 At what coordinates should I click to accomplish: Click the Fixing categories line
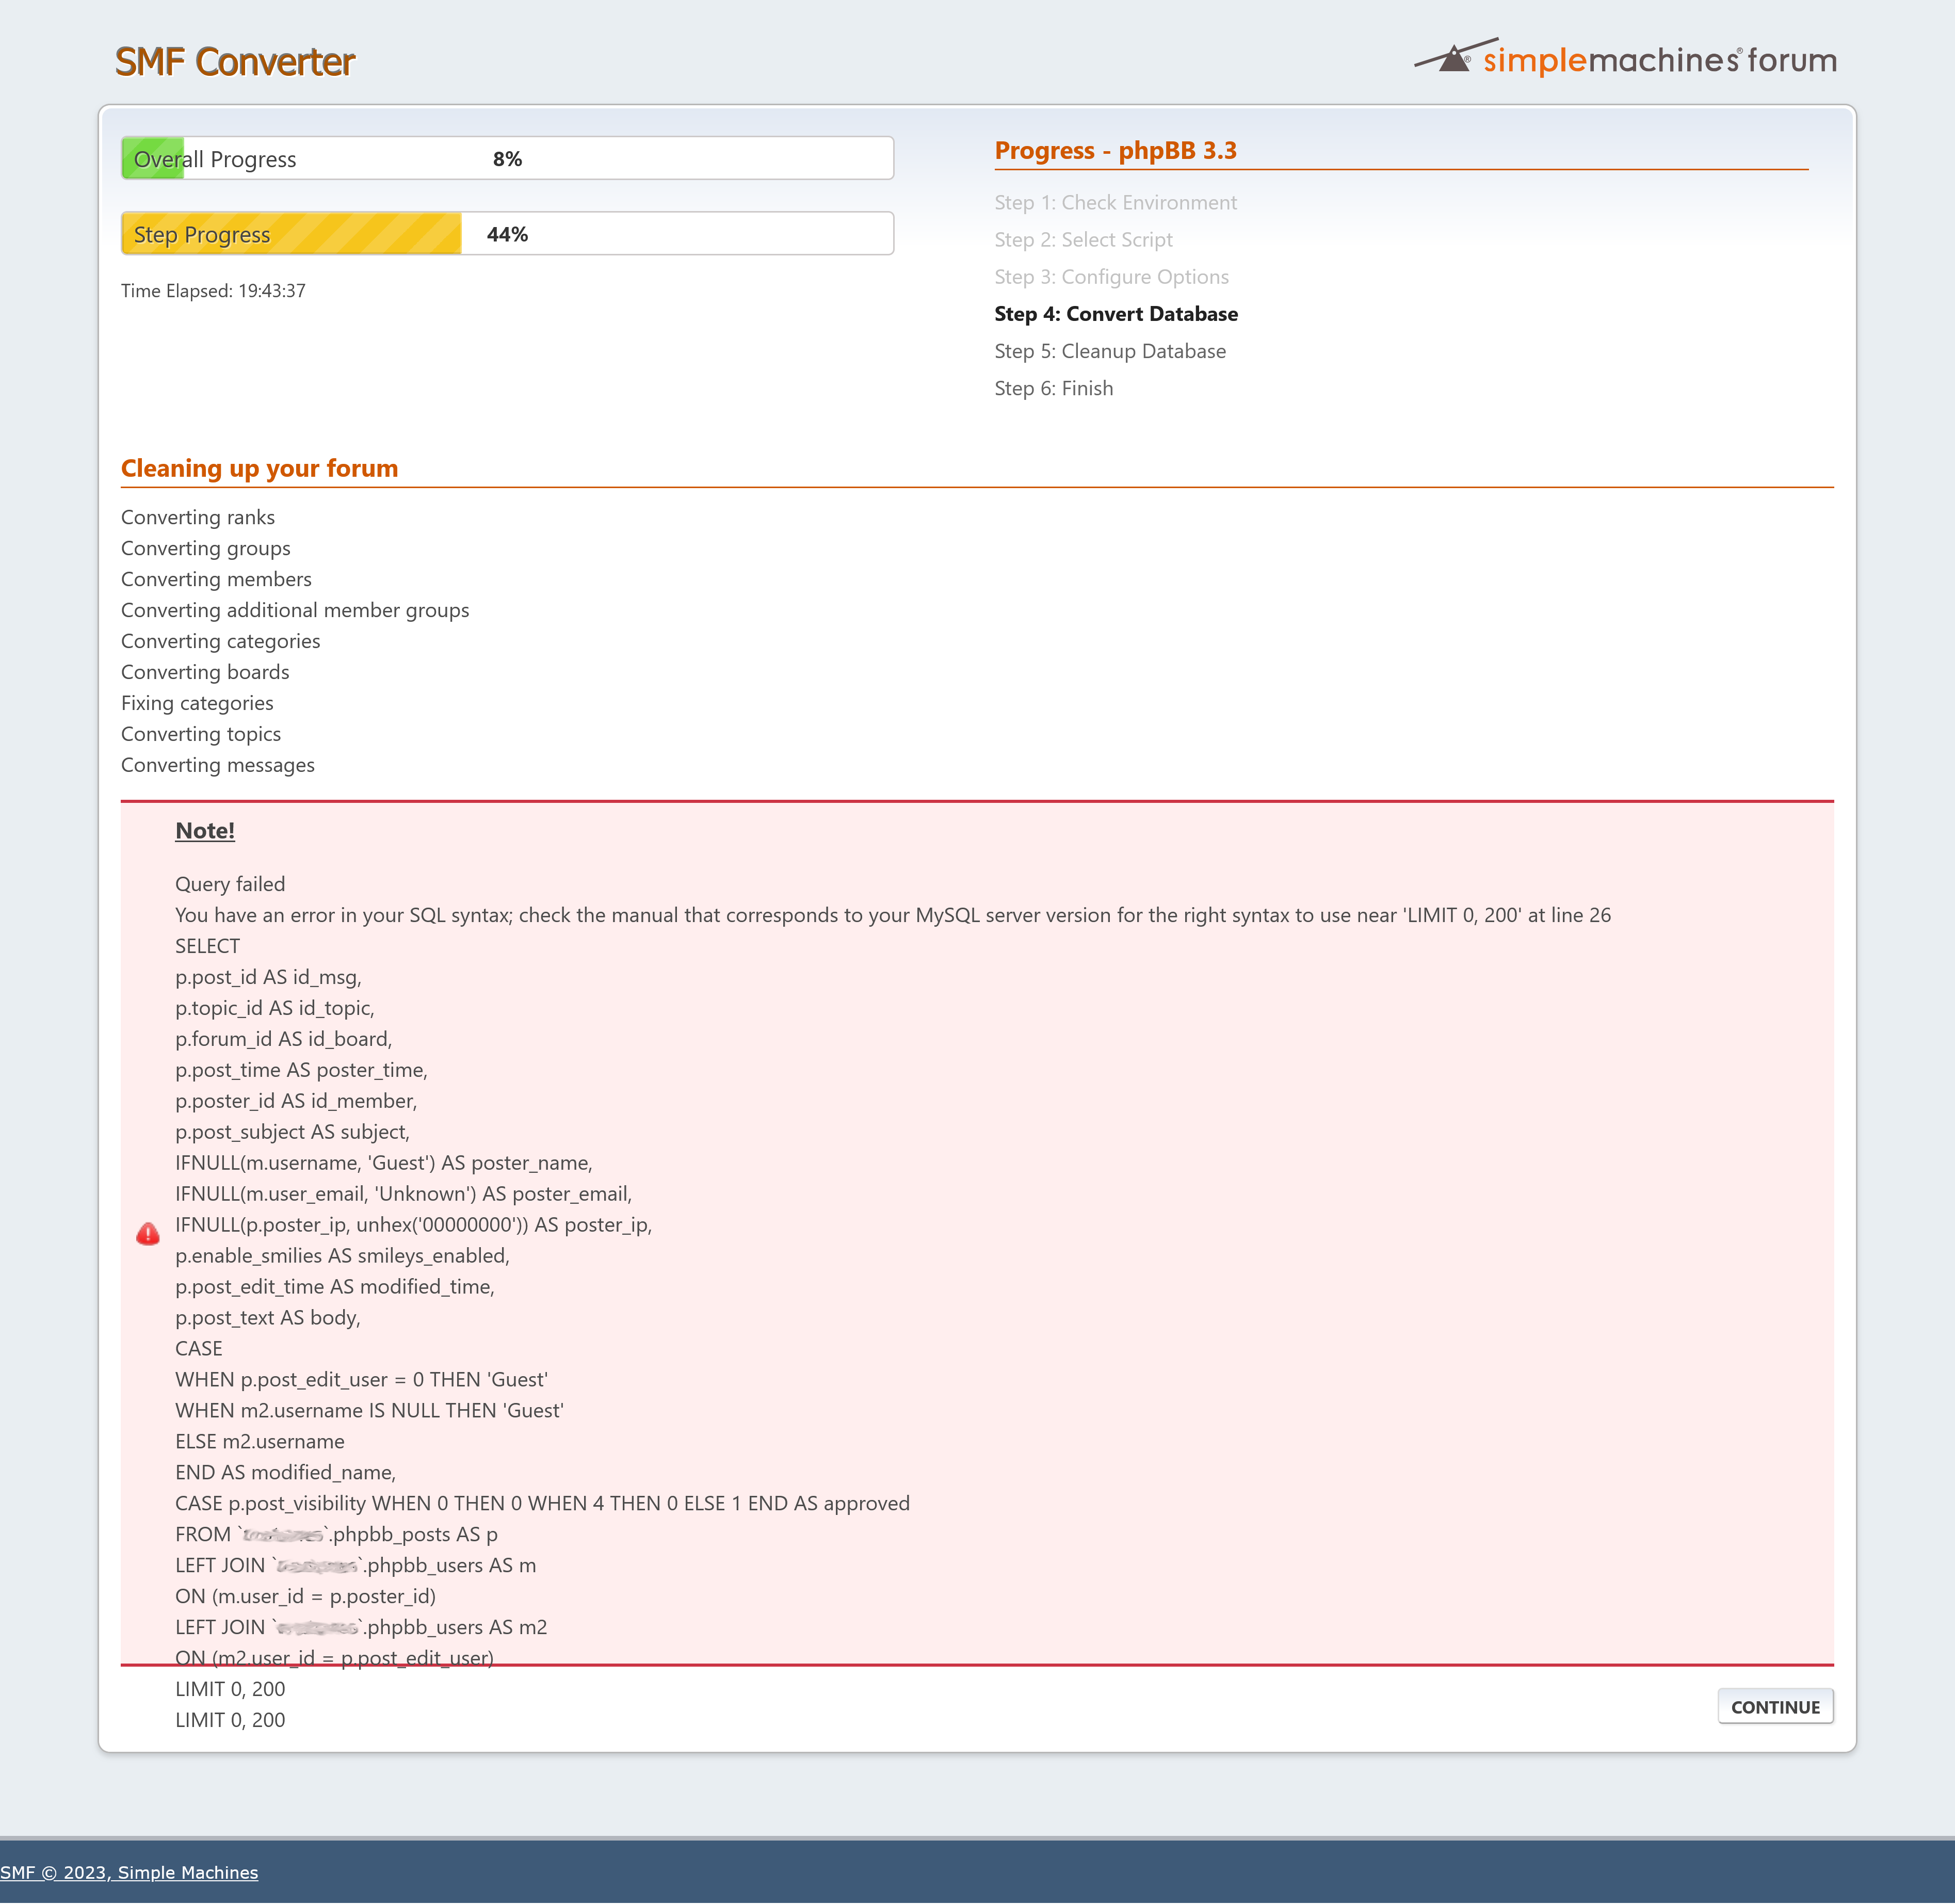[x=197, y=703]
